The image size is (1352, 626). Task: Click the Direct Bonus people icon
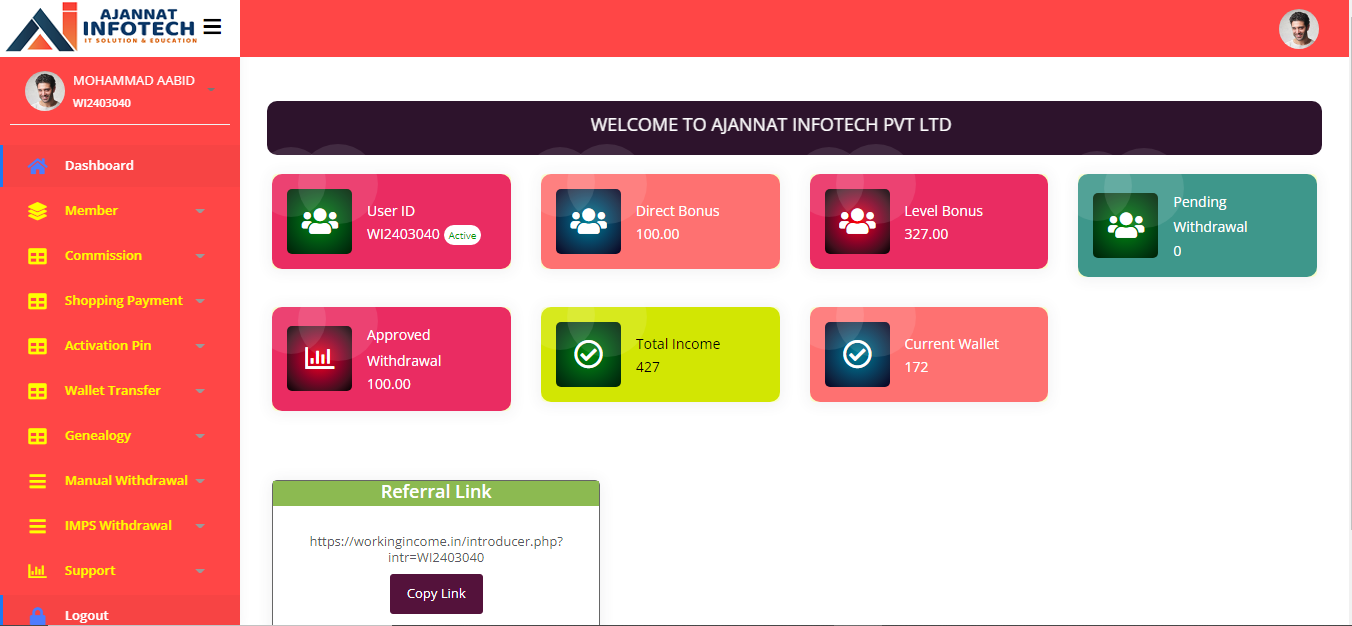point(588,221)
